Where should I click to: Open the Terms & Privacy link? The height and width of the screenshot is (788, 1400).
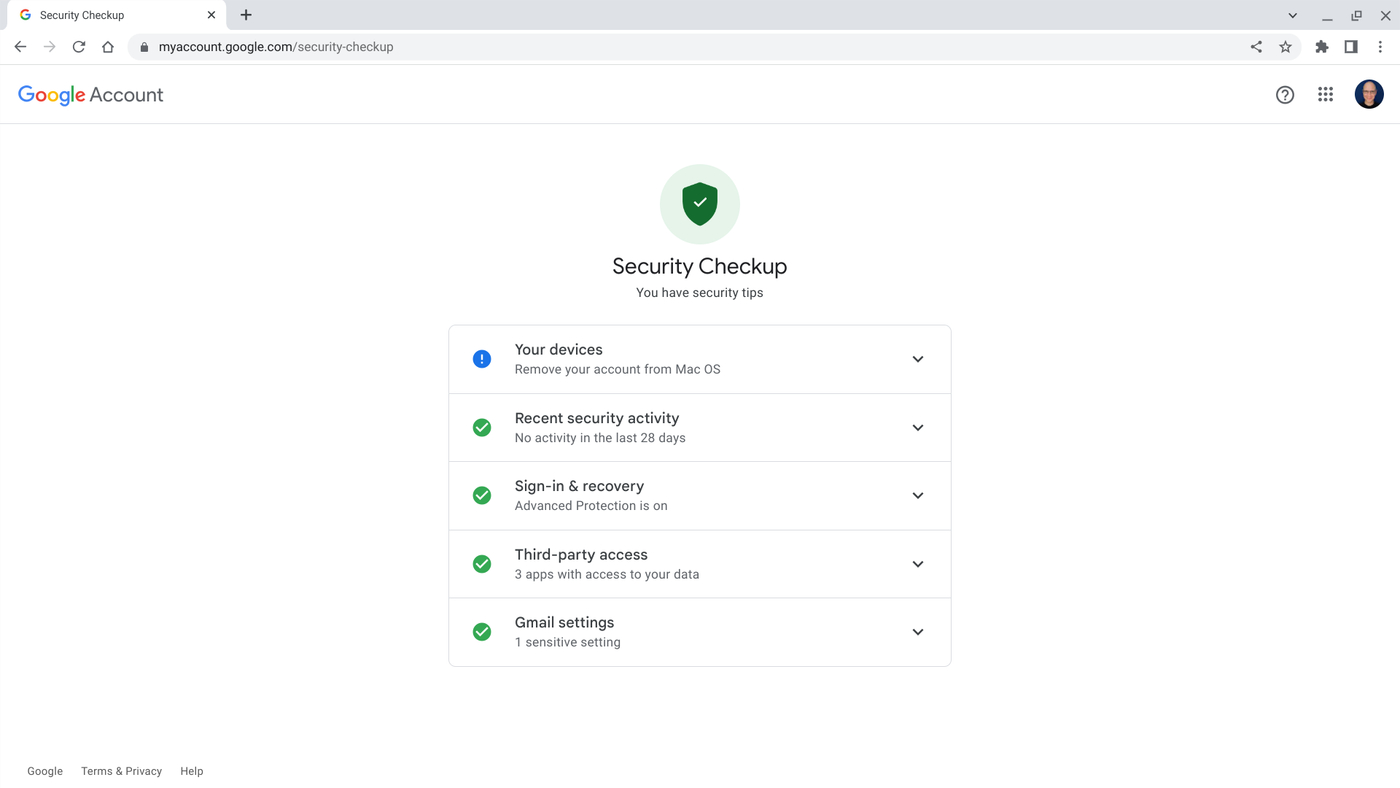pyautogui.click(x=121, y=770)
